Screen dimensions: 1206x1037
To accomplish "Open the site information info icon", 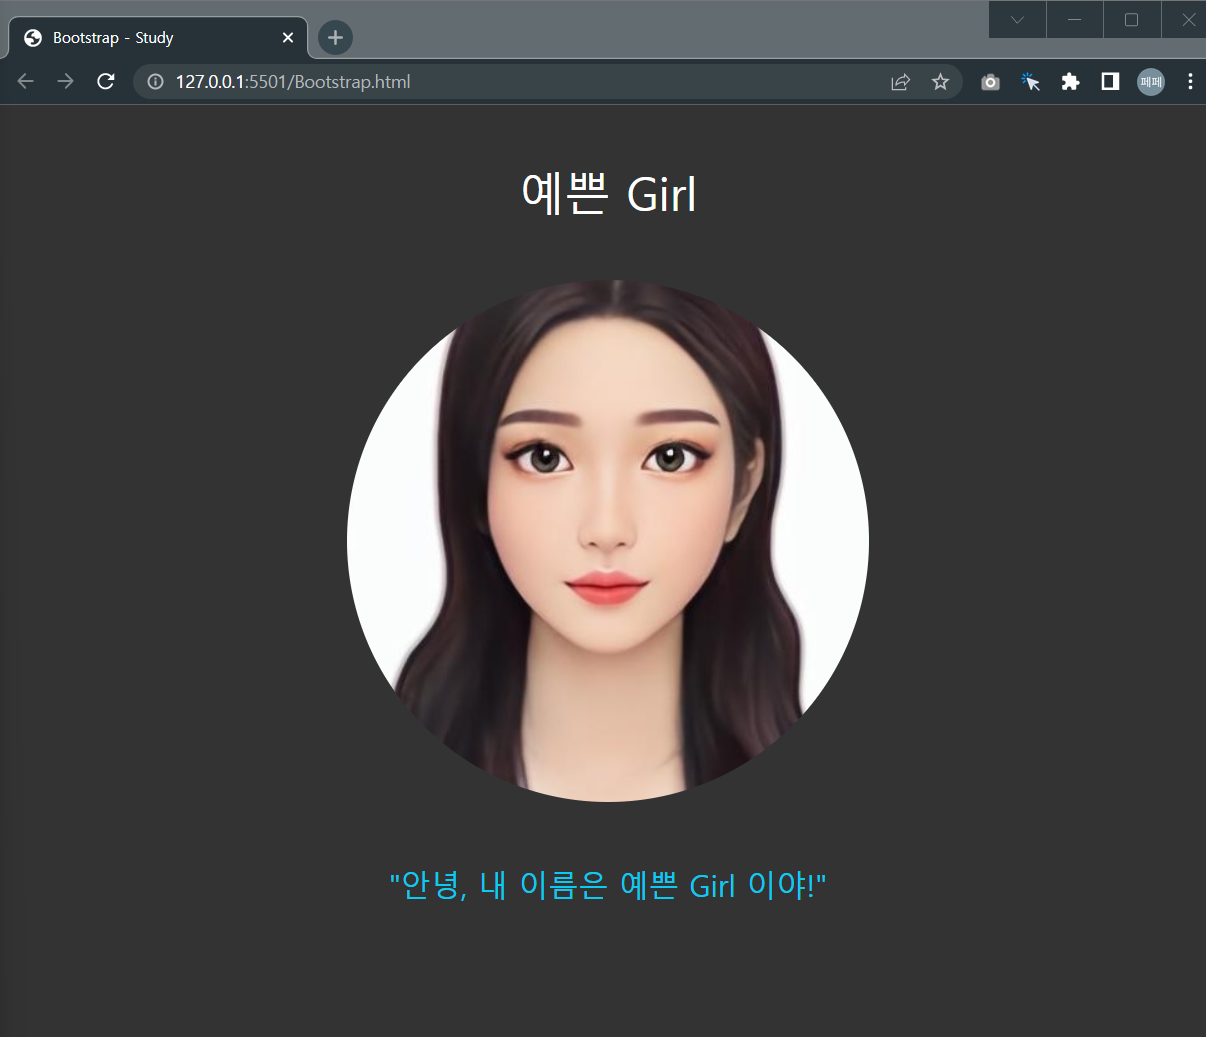I will click(154, 82).
